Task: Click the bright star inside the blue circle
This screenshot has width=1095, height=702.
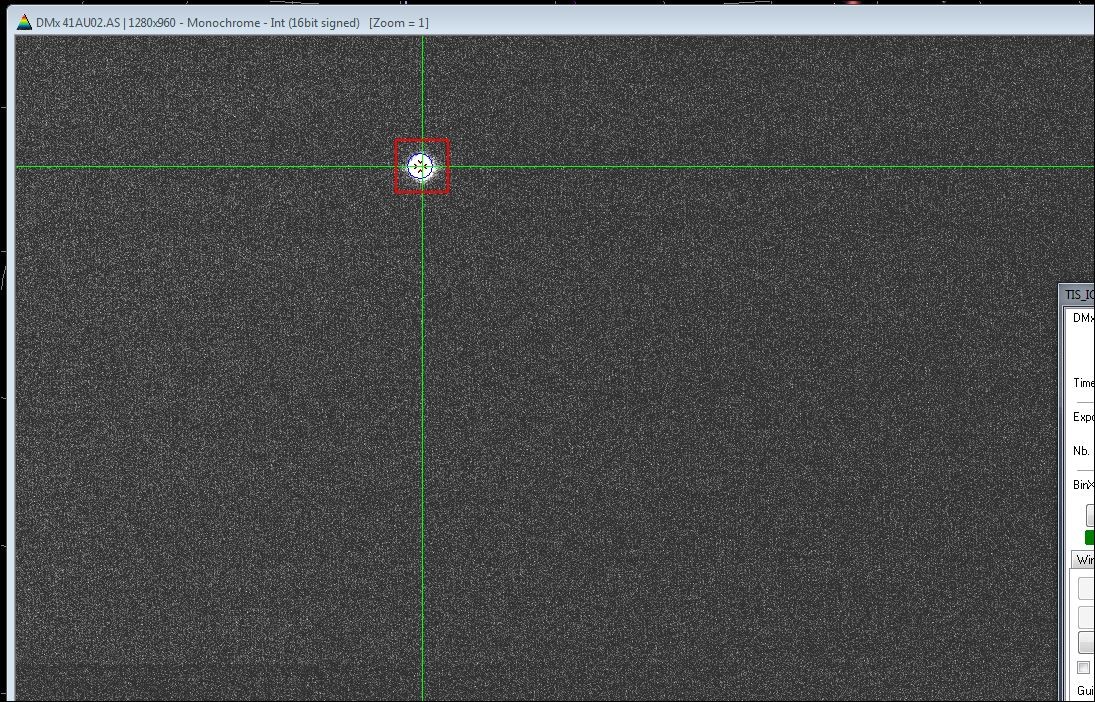Action: [421, 166]
